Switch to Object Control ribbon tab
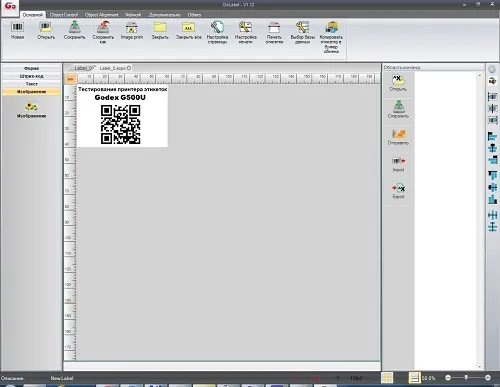Viewport: 500px width, 387px height. coord(64,15)
